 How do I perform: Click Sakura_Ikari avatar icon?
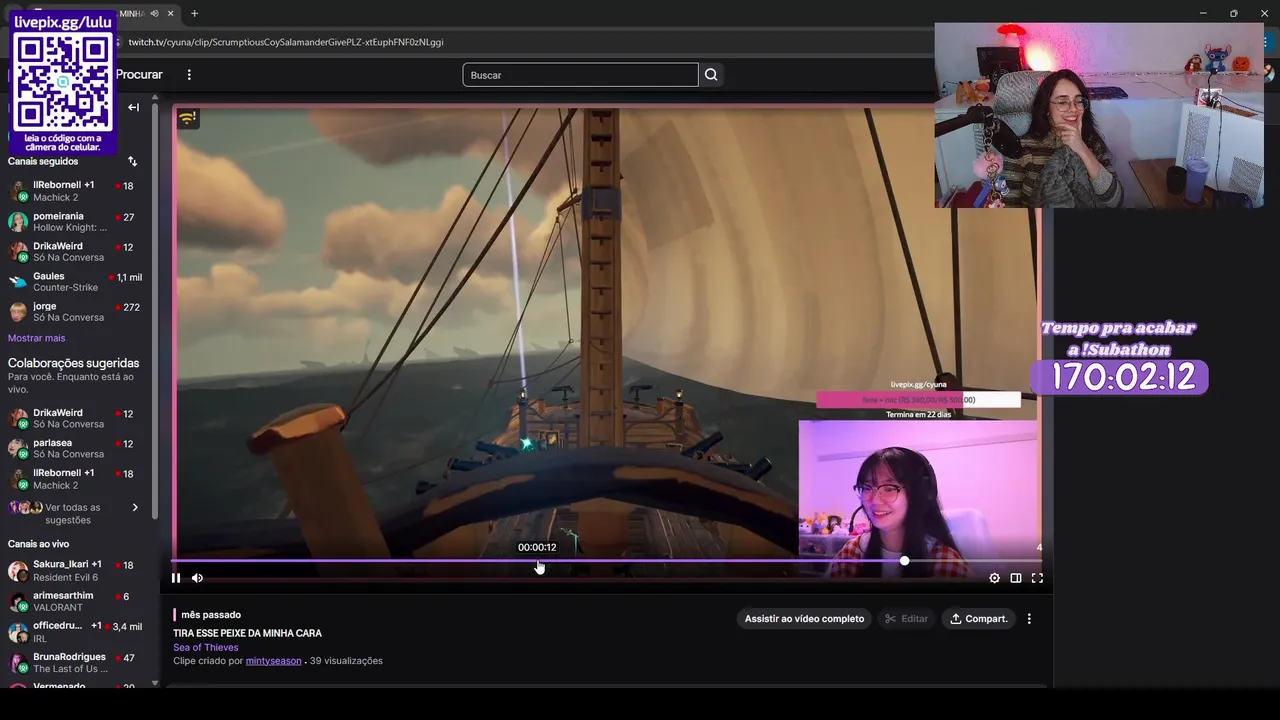coord(18,571)
